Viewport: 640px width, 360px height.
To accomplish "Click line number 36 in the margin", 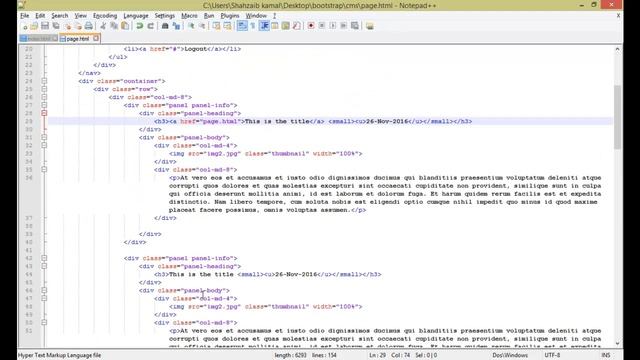I will pyautogui.click(x=29, y=178).
